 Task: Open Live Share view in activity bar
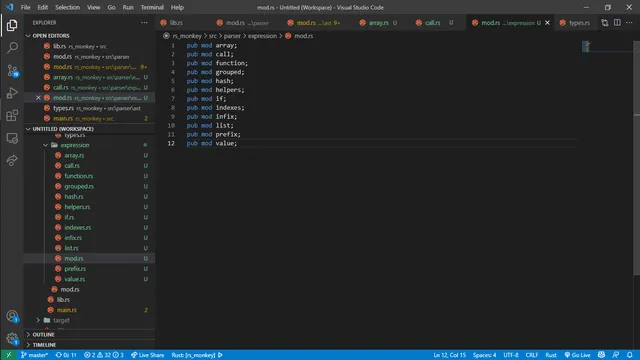pos(12,160)
